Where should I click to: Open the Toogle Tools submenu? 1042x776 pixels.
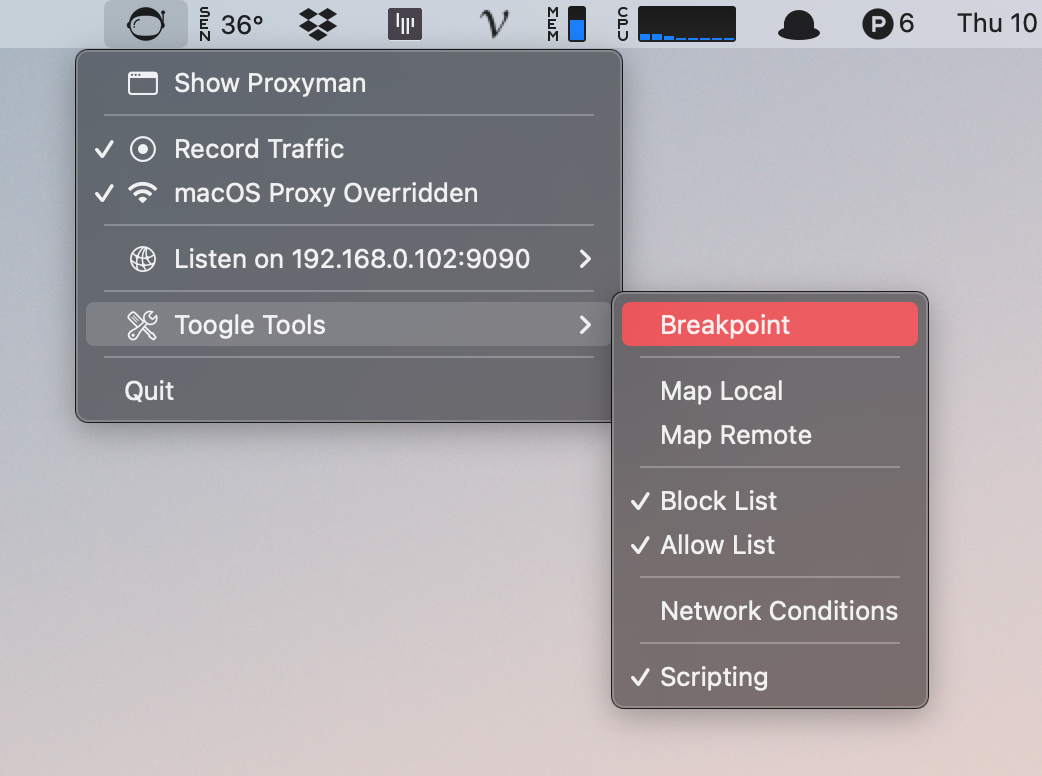(x=250, y=324)
